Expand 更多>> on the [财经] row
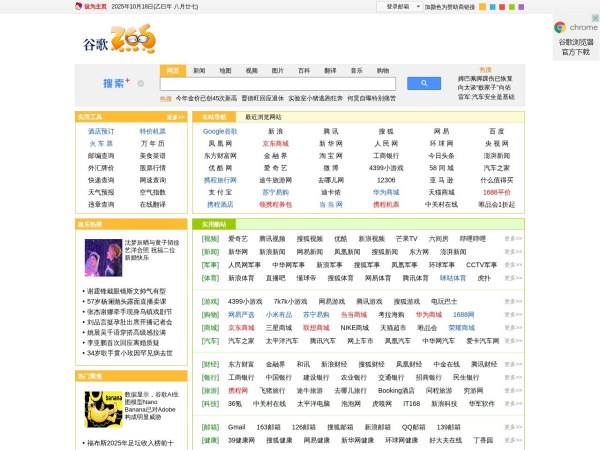The width and height of the screenshot is (600, 450). click(513, 364)
